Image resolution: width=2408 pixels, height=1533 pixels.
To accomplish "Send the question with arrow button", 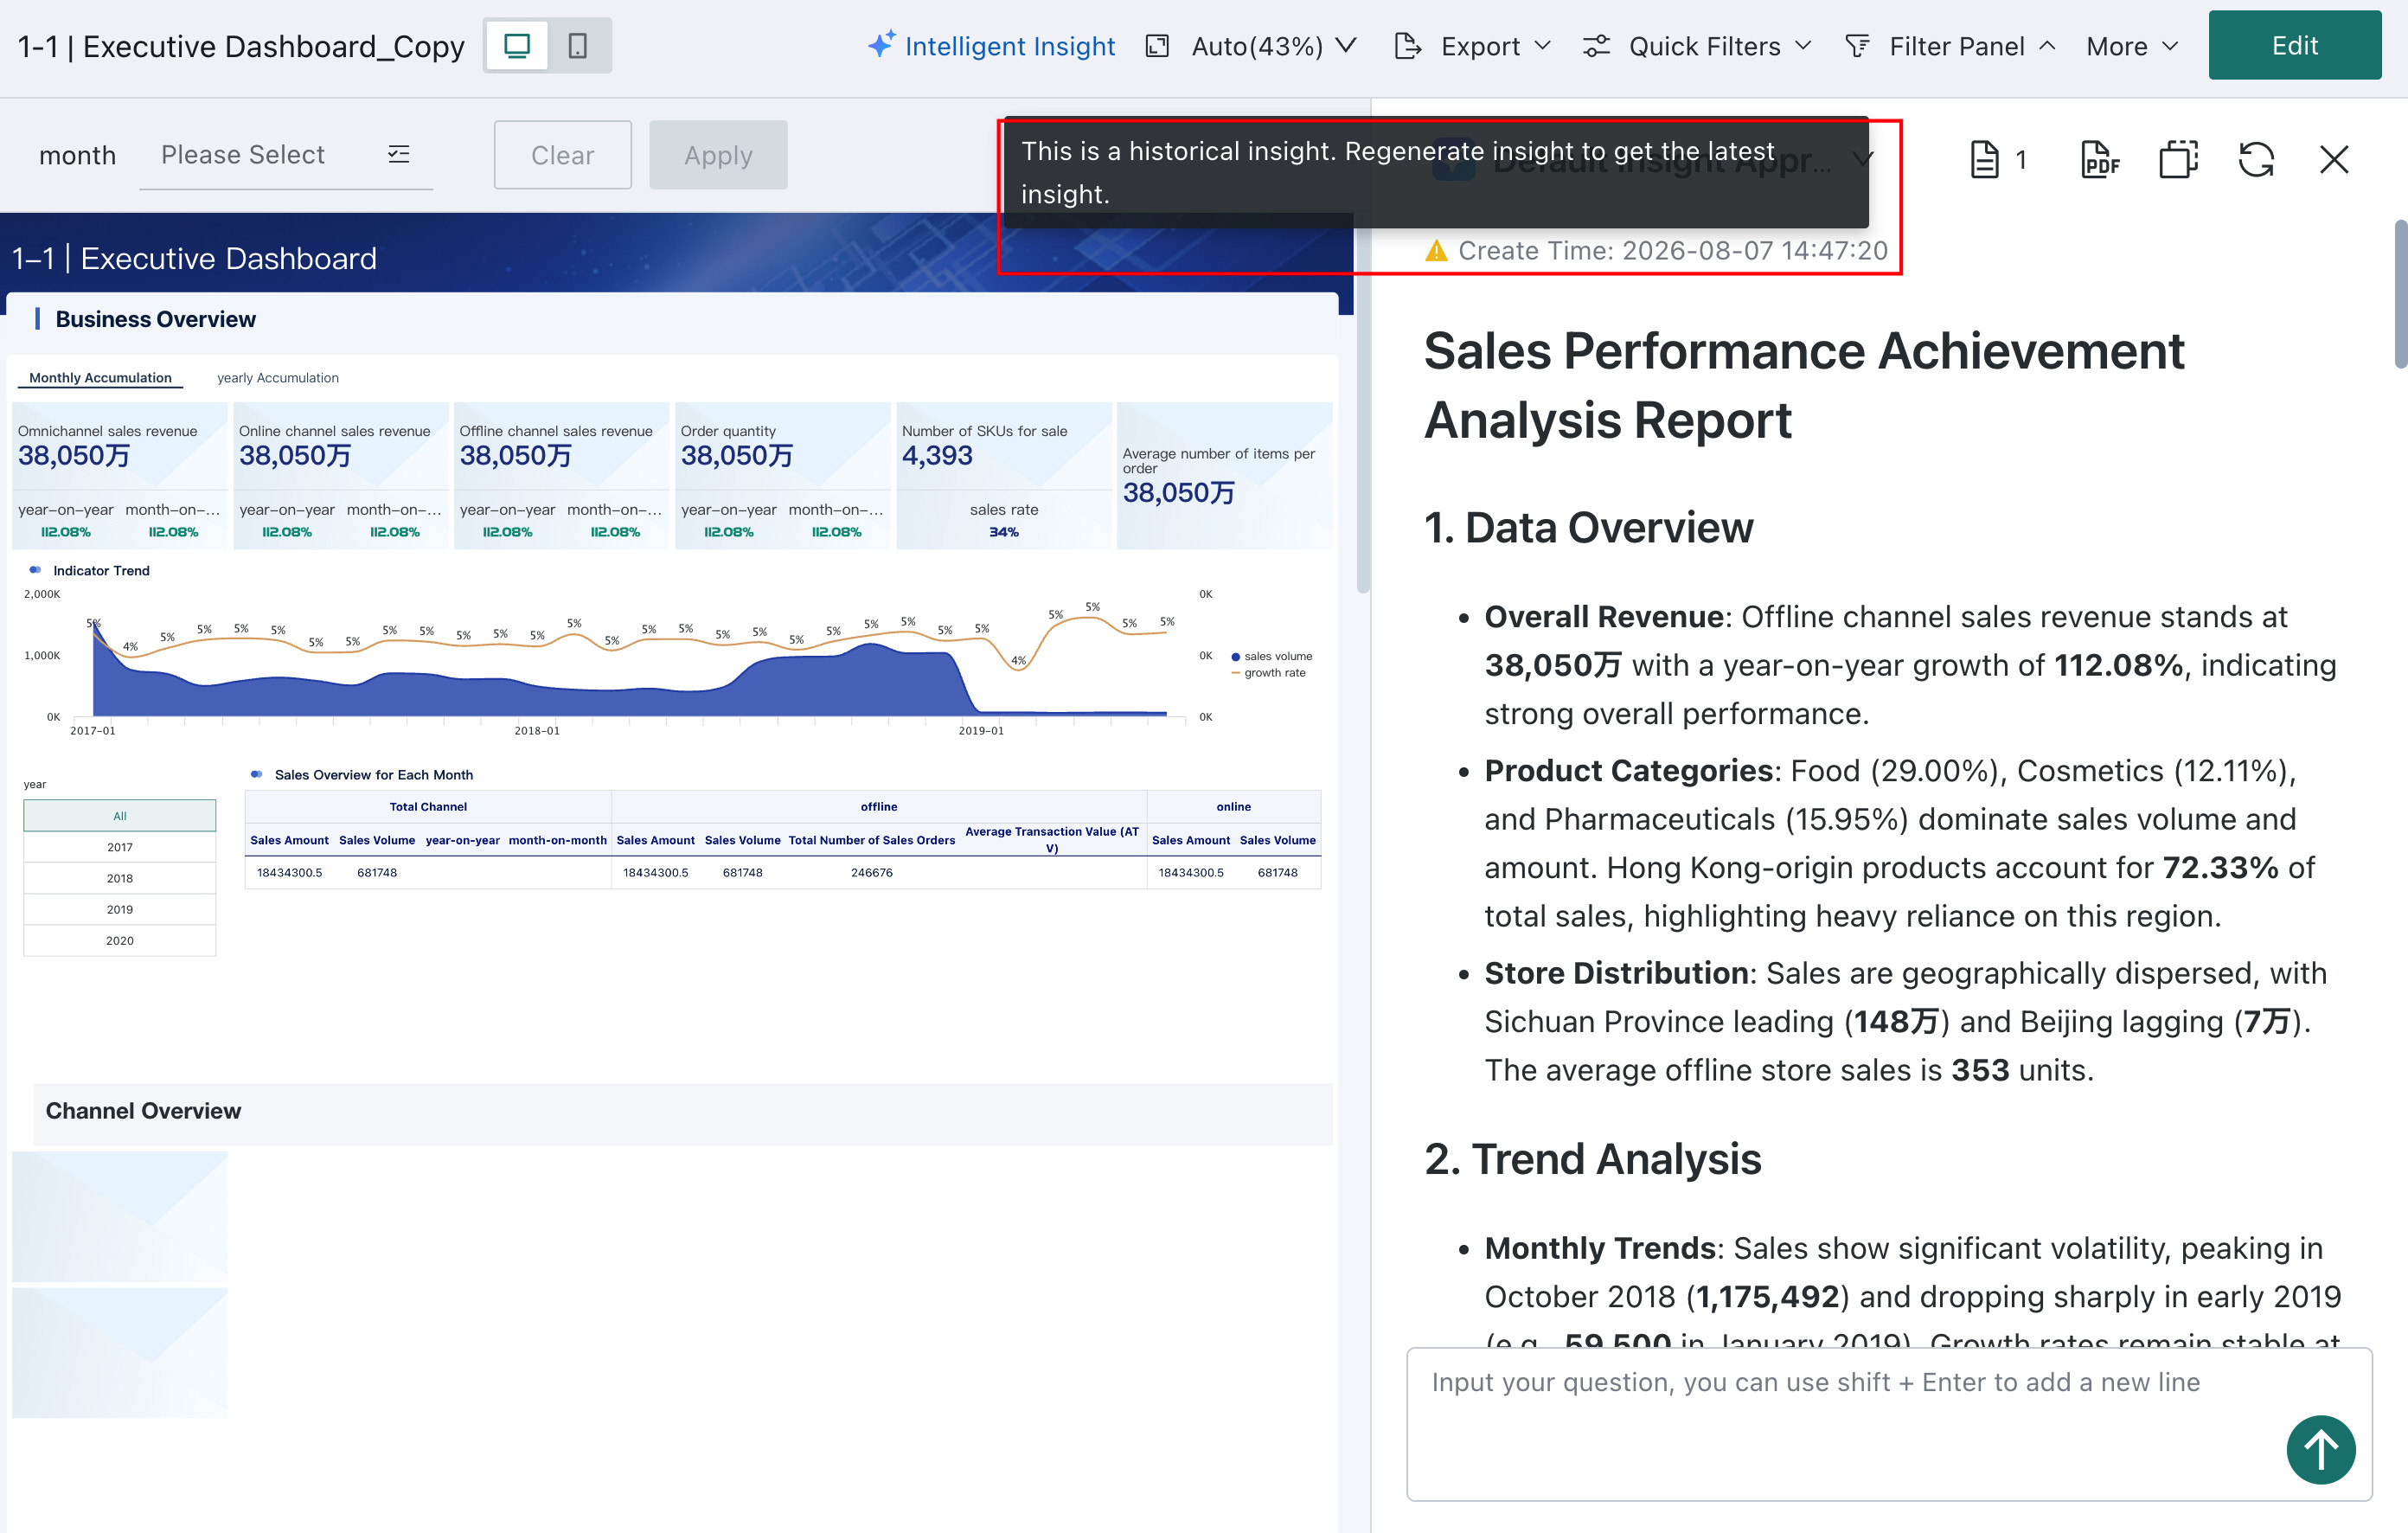I will pos(2320,1450).
